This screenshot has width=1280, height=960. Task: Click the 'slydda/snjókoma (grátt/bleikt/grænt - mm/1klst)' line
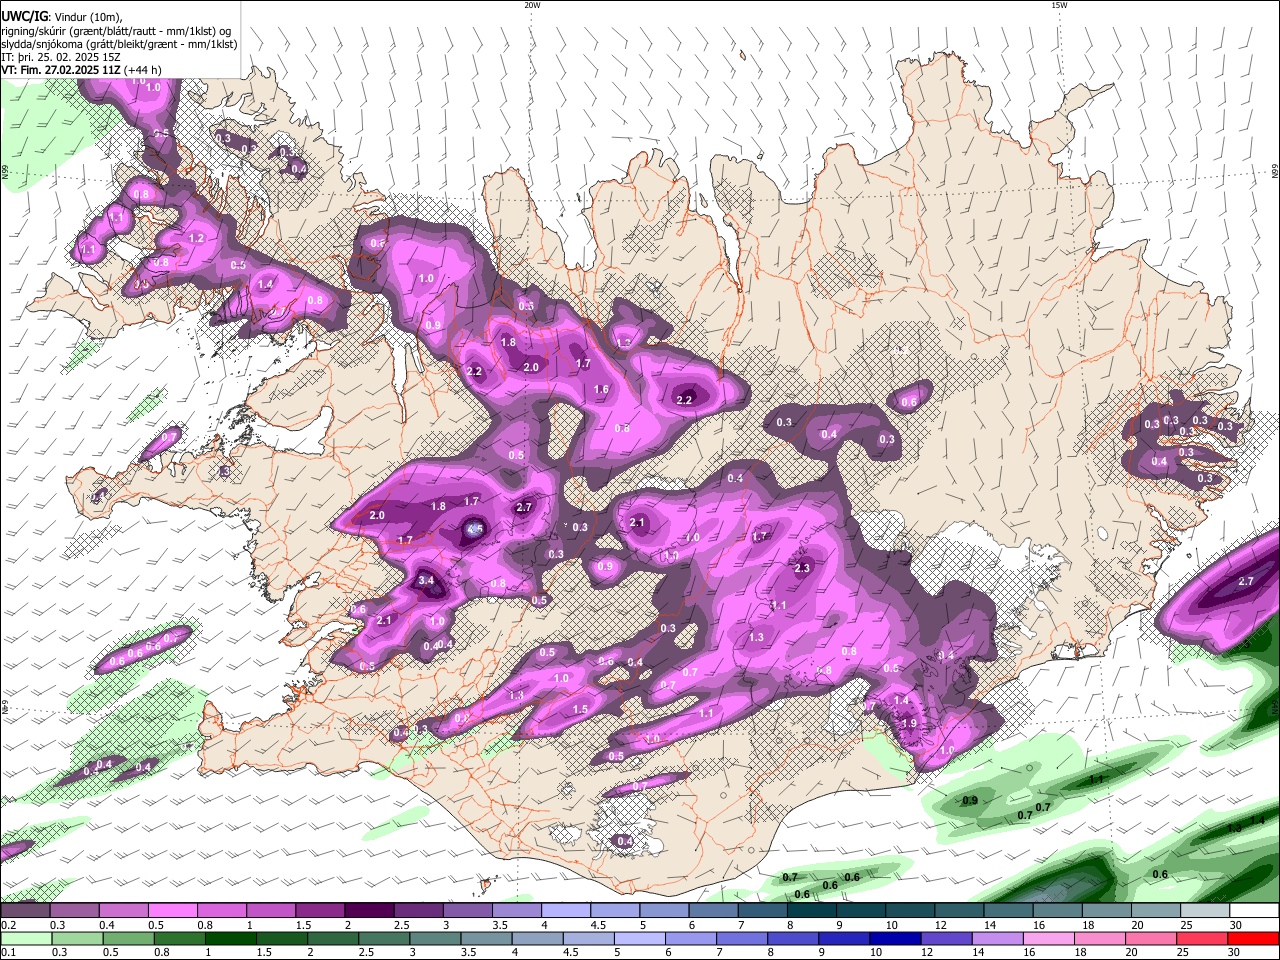pyautogui.click(x=119, y=43)
